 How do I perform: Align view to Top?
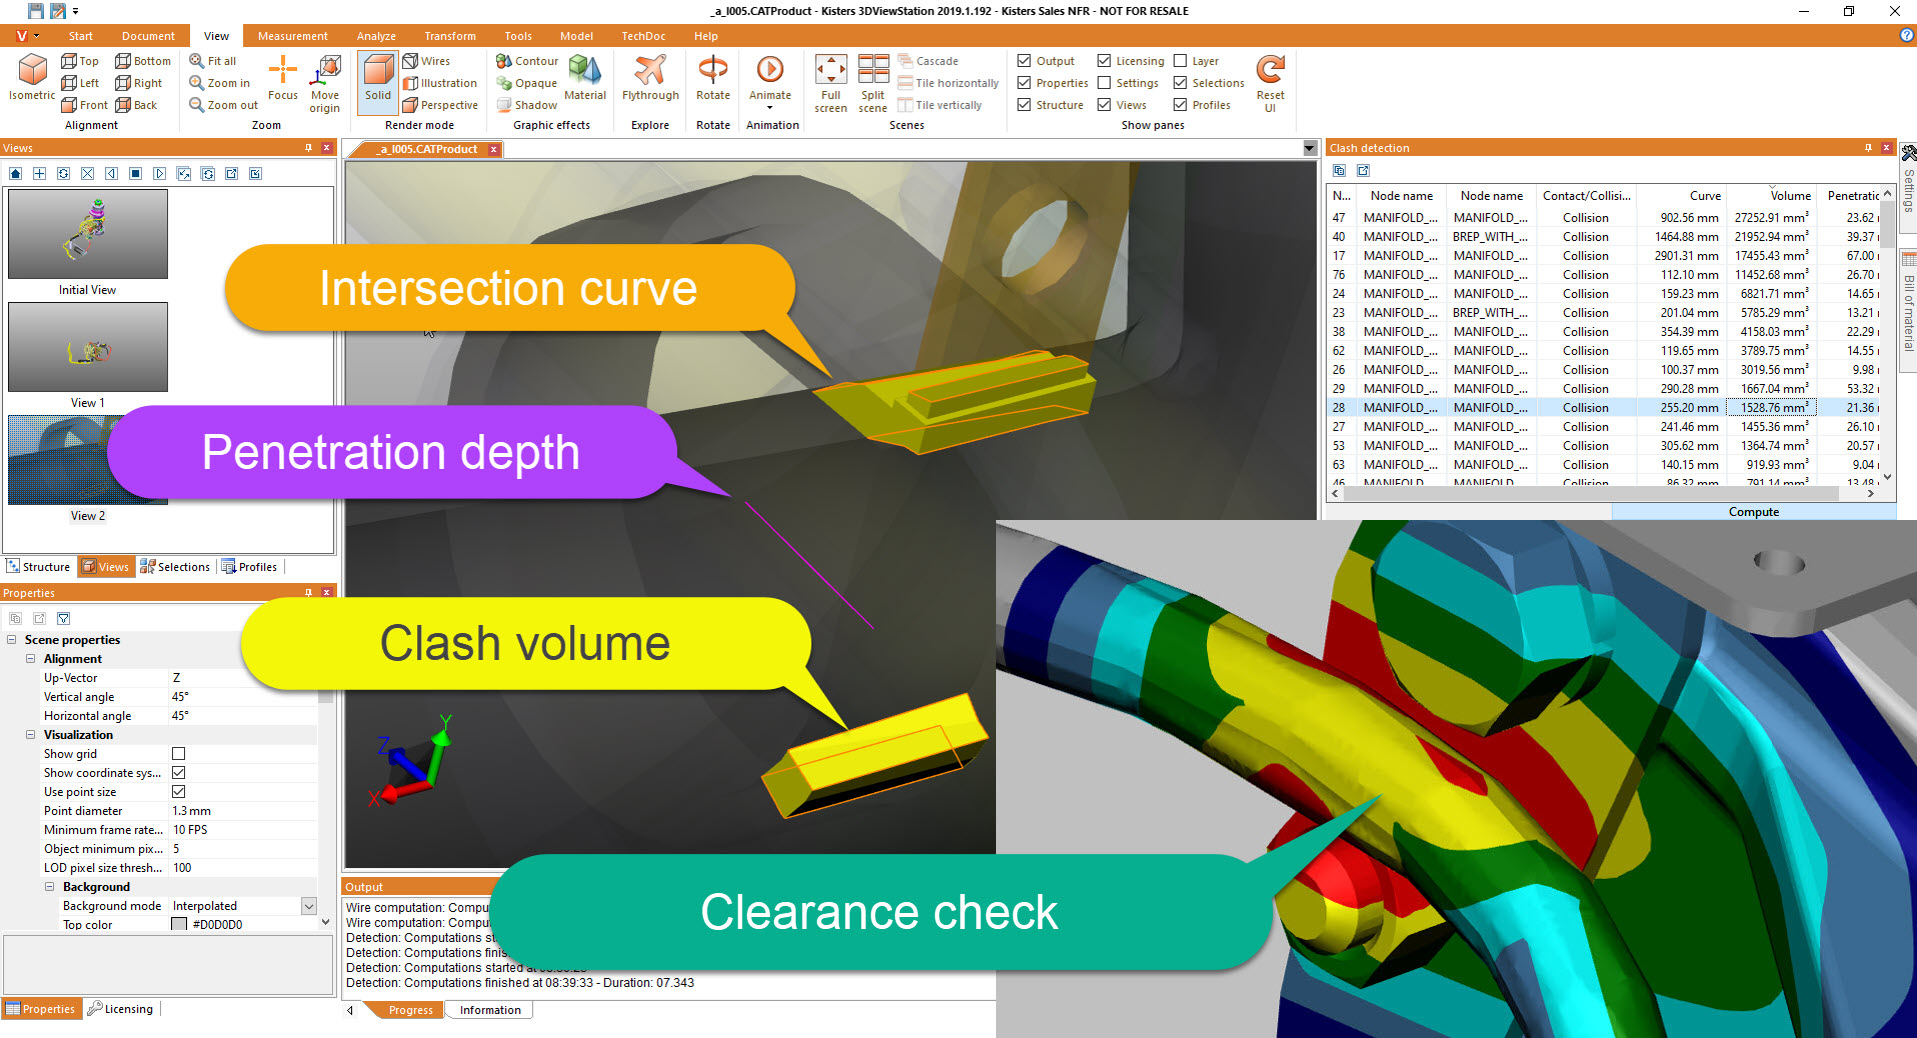[80, 61]
